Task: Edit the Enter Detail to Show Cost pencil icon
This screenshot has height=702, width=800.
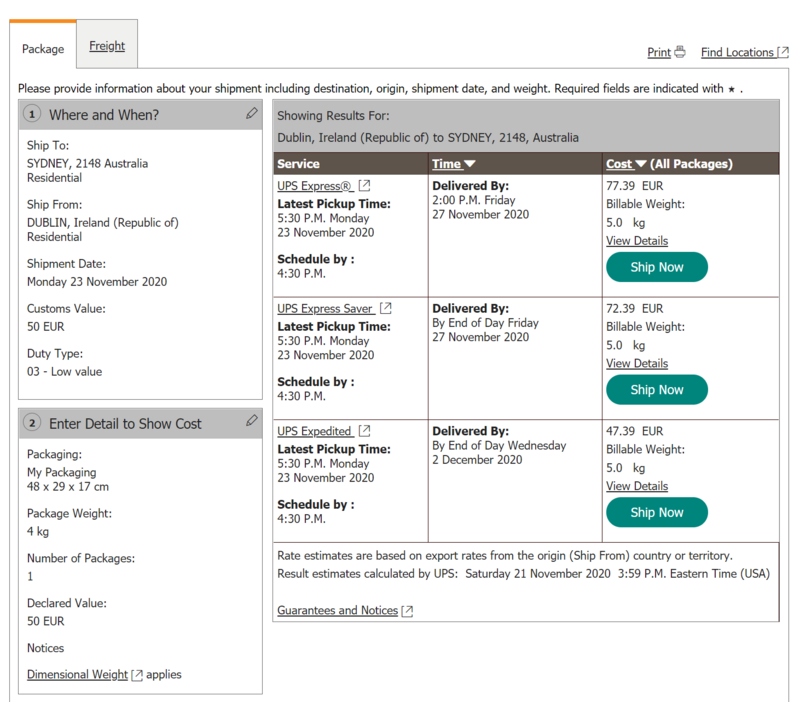Action: click(252, 420)
